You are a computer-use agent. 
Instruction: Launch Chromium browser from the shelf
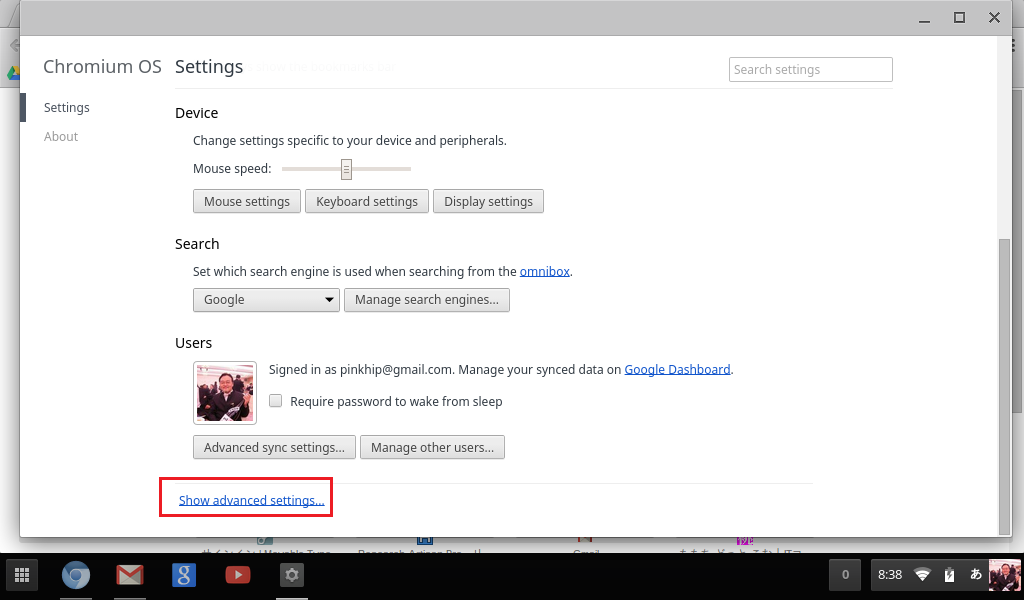76,575
